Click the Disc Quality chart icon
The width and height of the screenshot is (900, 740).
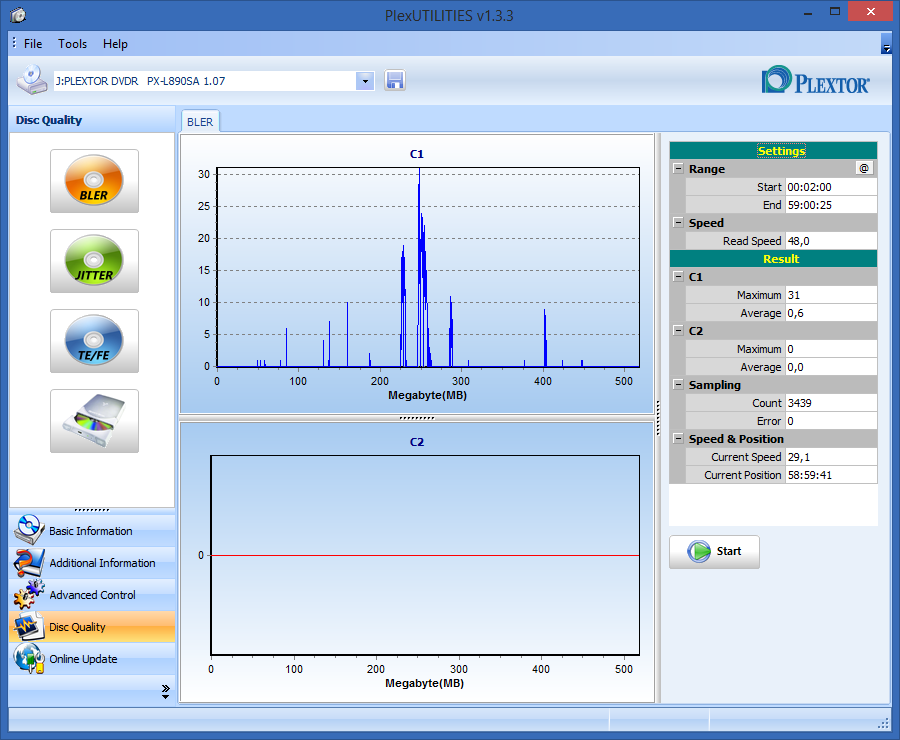(x=29, y=626)
